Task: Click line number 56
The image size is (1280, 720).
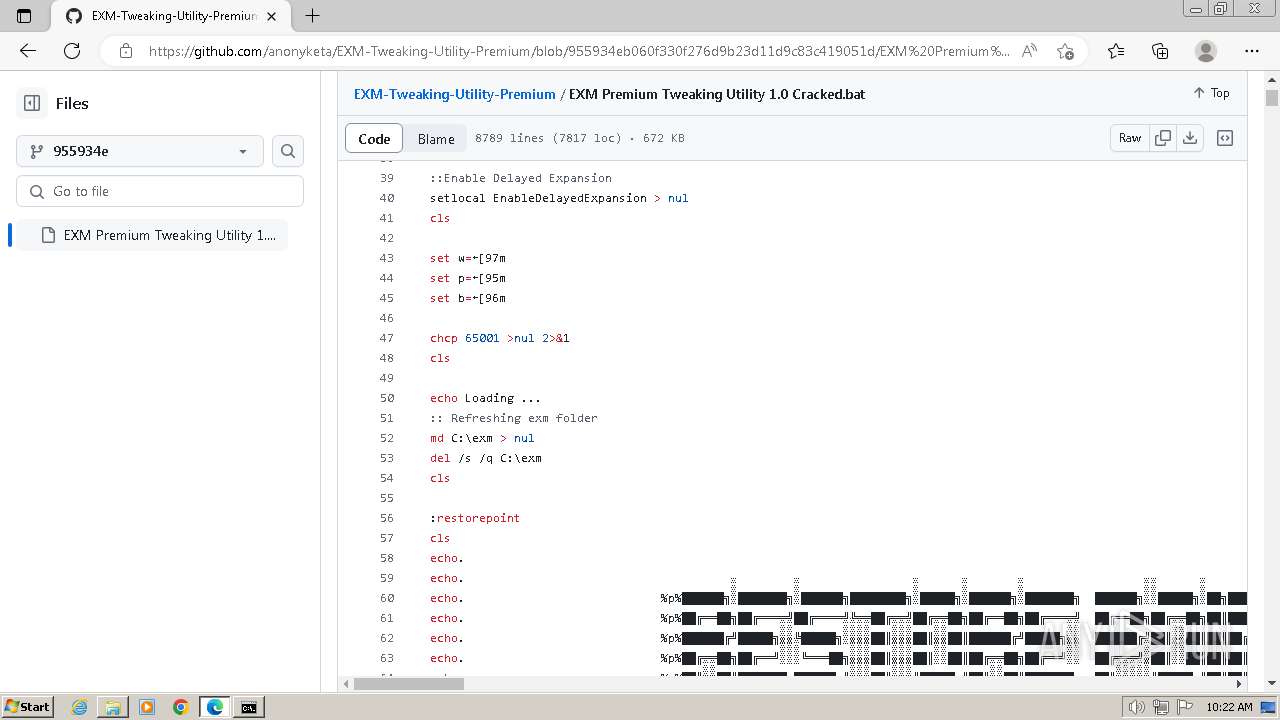Action: pos(387,518)
